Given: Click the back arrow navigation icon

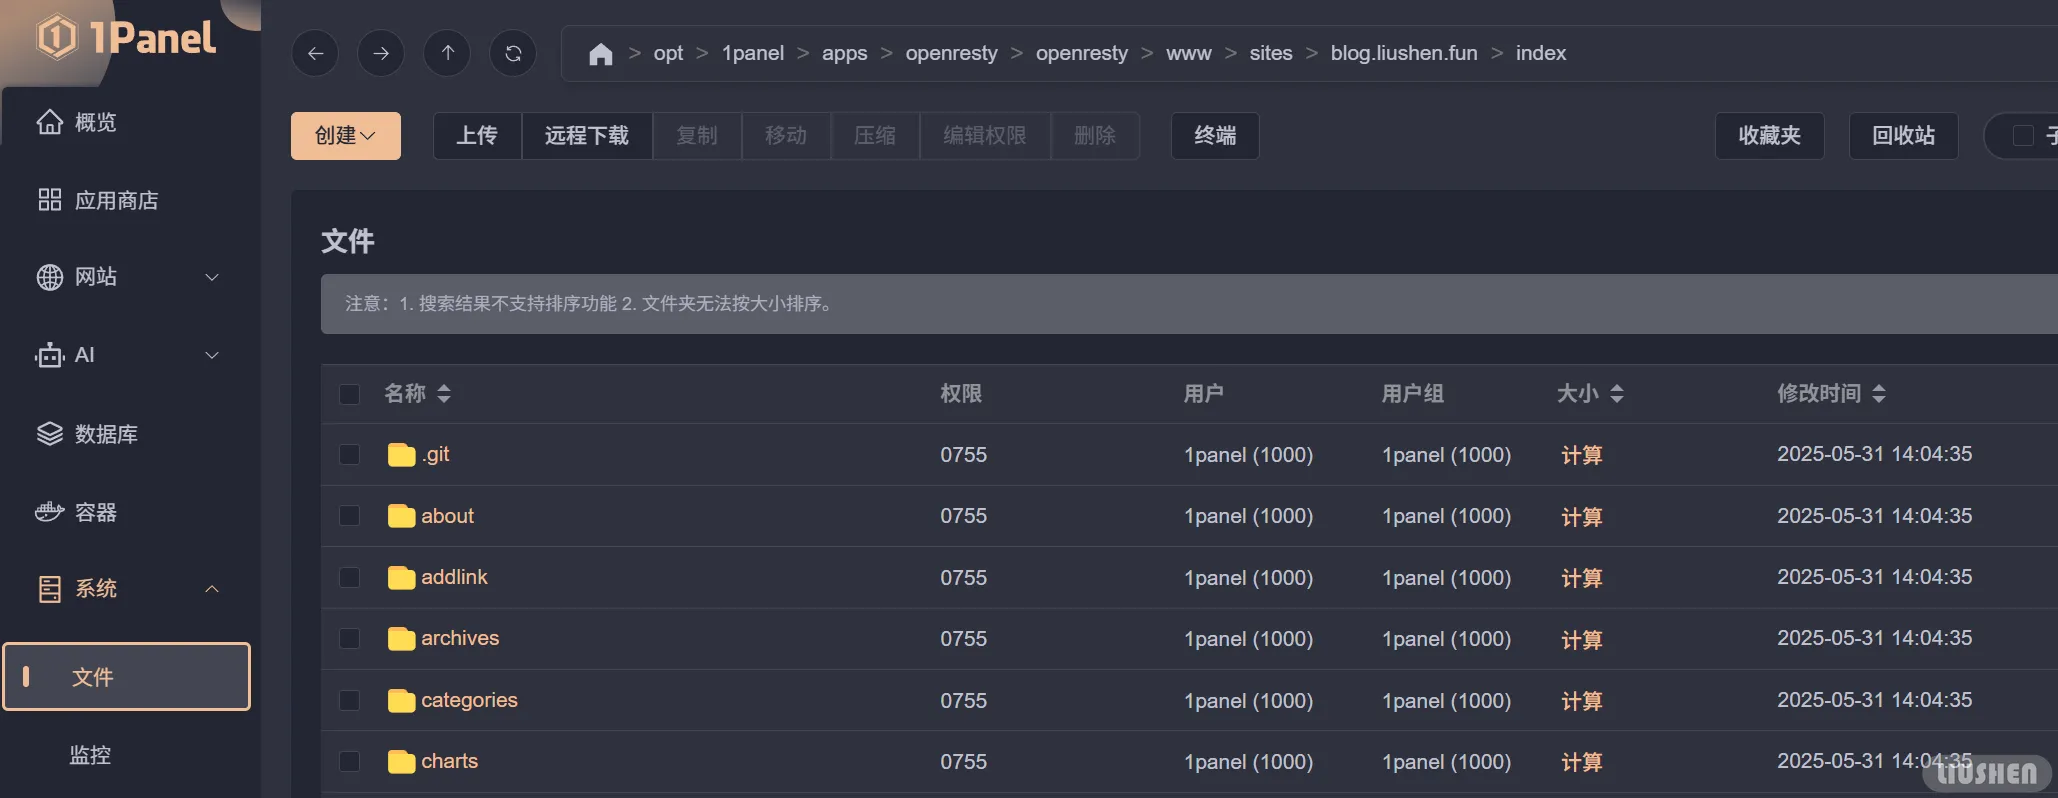Looking at the screenshot, I should (315, 54).
